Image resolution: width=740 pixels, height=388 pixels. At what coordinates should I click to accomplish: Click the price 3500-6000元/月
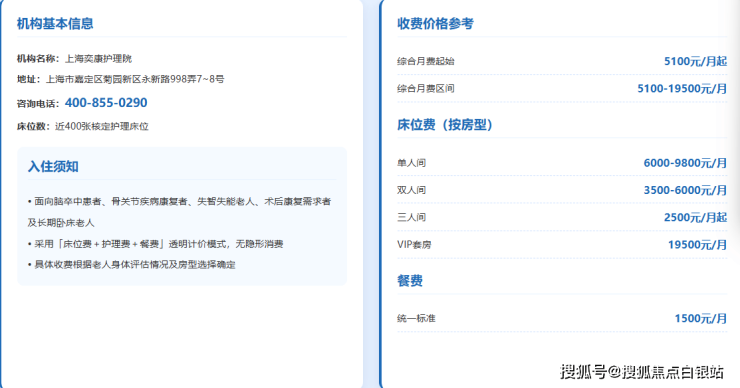click(x=685, y=190)
